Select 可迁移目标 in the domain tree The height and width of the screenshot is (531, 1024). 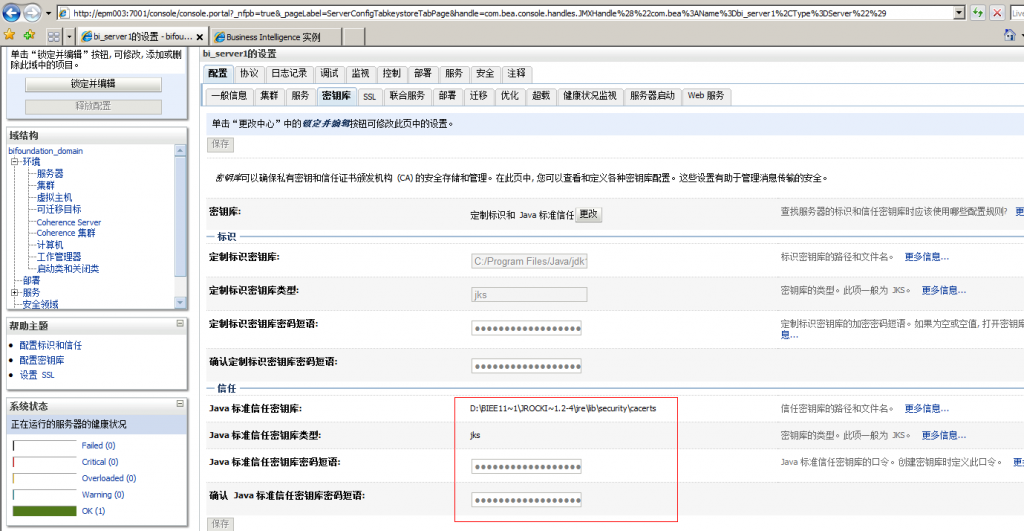pos(59,209)
